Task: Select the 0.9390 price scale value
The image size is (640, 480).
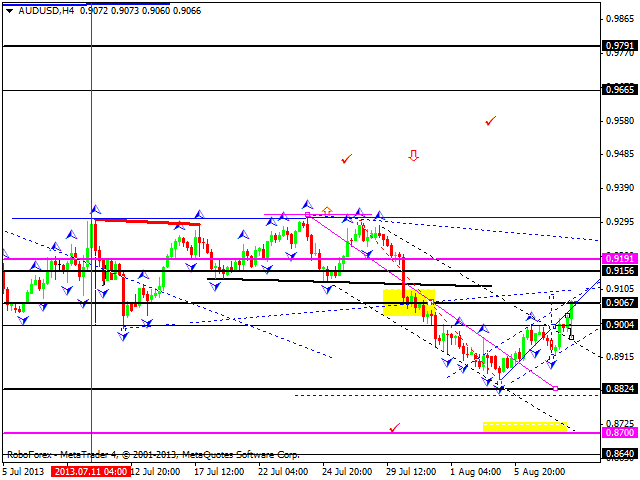Action: [x=620, y=188]
